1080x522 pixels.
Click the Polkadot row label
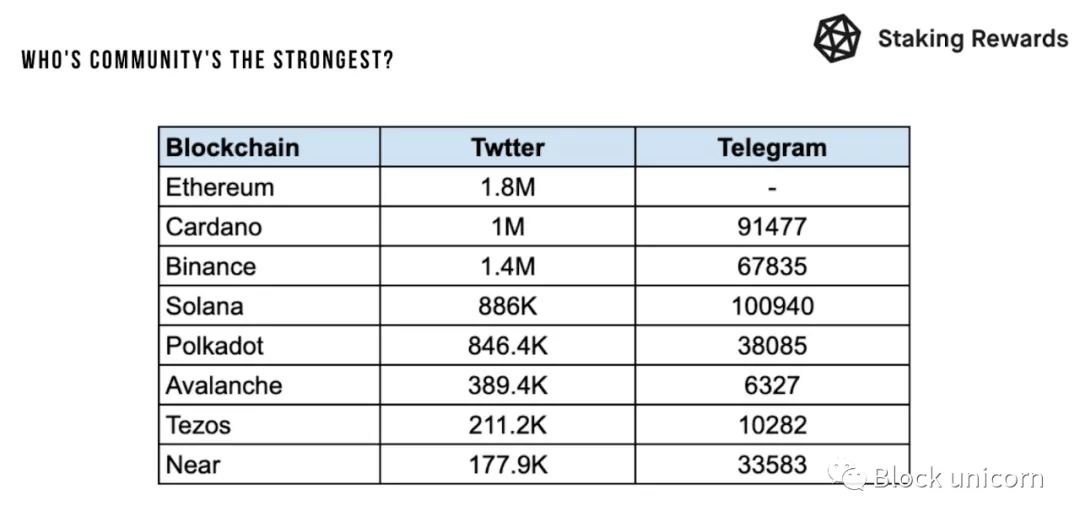[x=215, y=345]
